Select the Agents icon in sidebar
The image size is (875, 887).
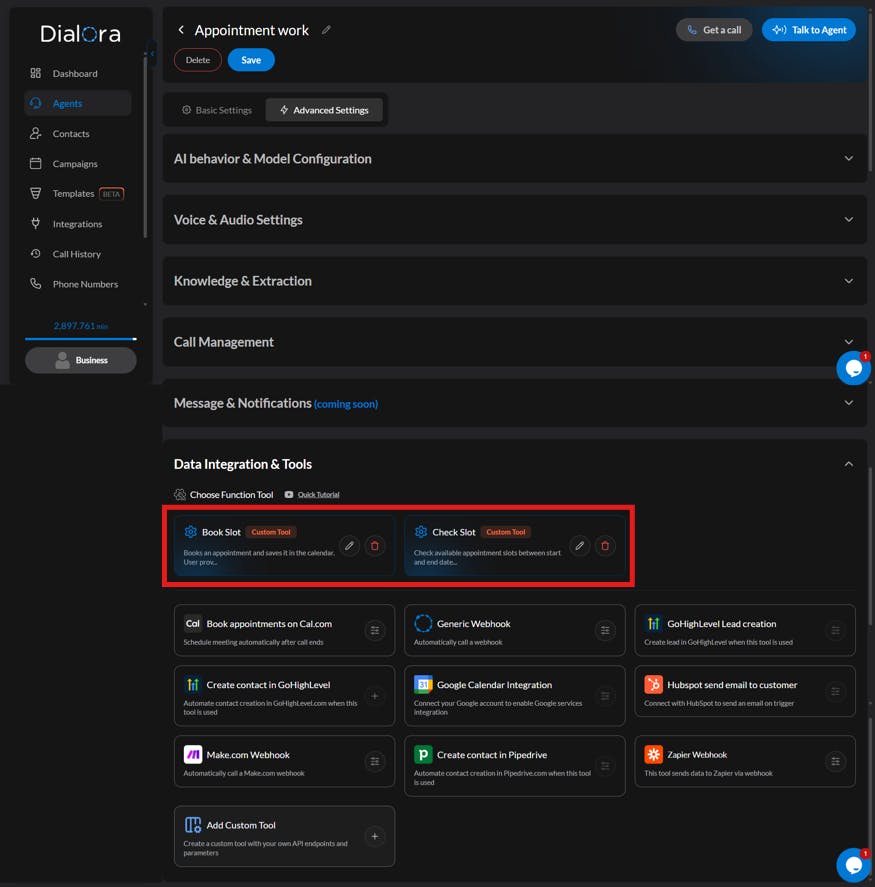pos(38,103)
